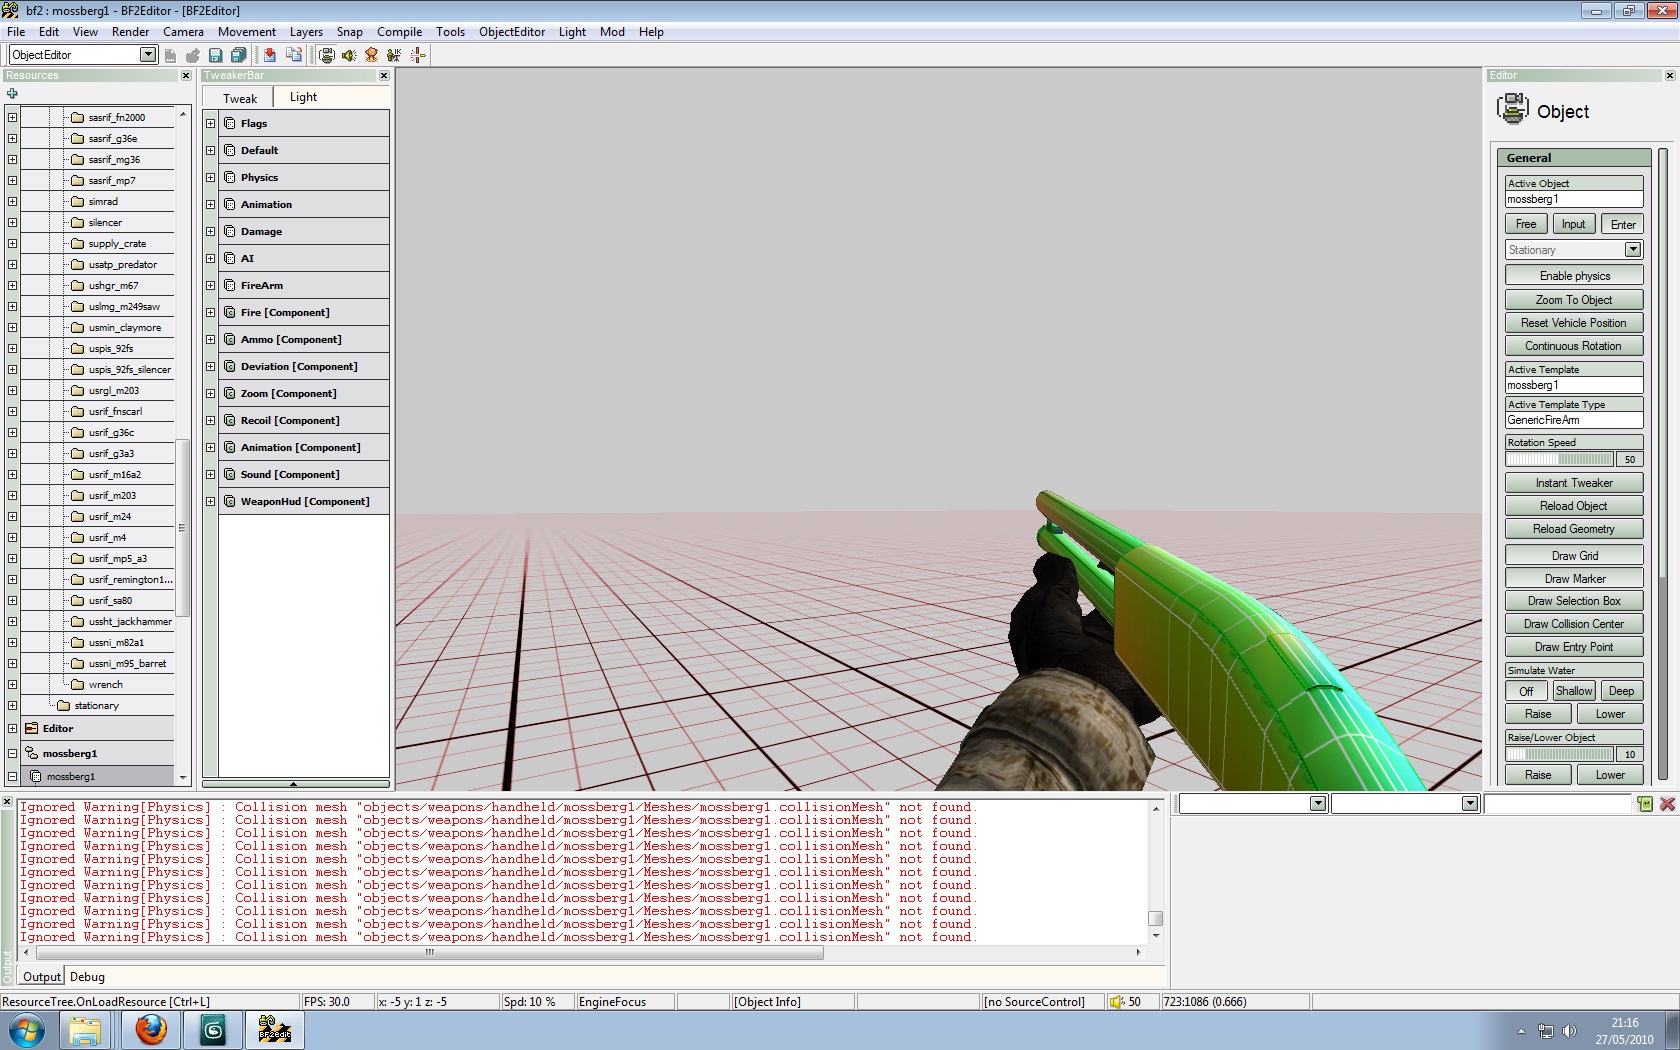Click the single floppy-disk save icon
Screen dimensions: 1680x1050
215,55
